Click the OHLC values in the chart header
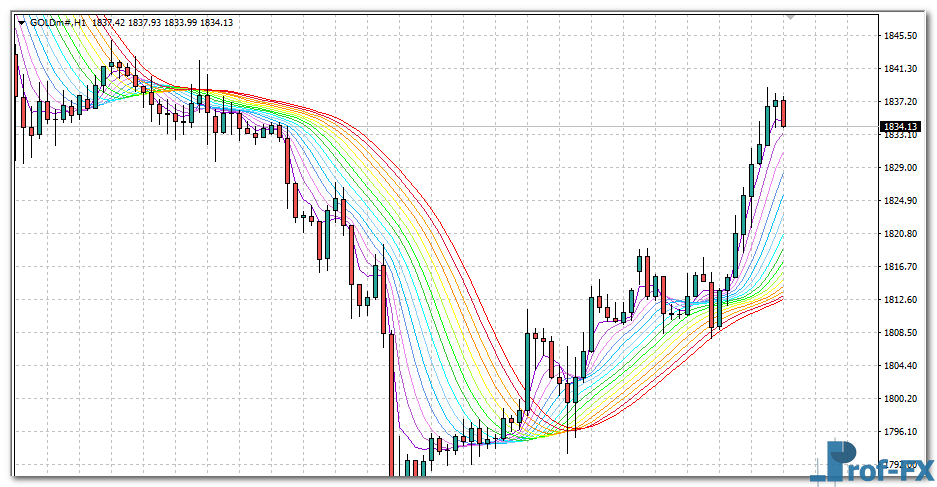Viewport: 937px width, 487px height. coord(164,22)
